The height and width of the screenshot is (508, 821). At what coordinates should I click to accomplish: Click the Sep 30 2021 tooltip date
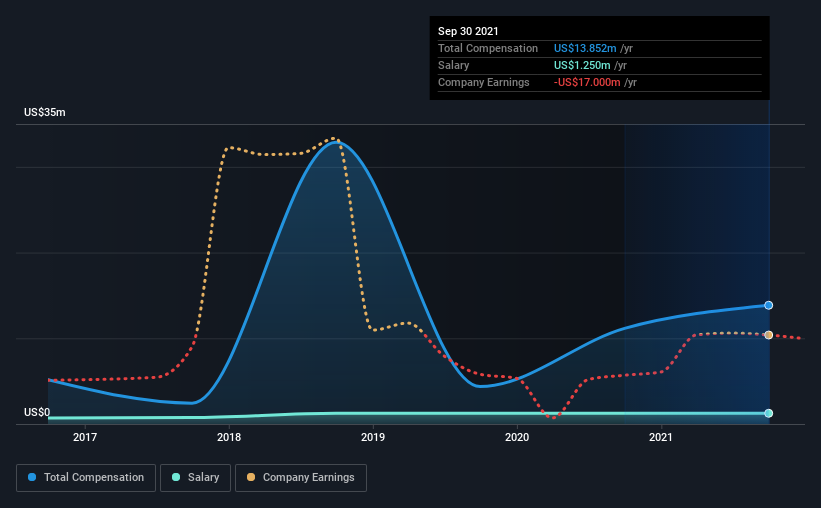[468, 31]
